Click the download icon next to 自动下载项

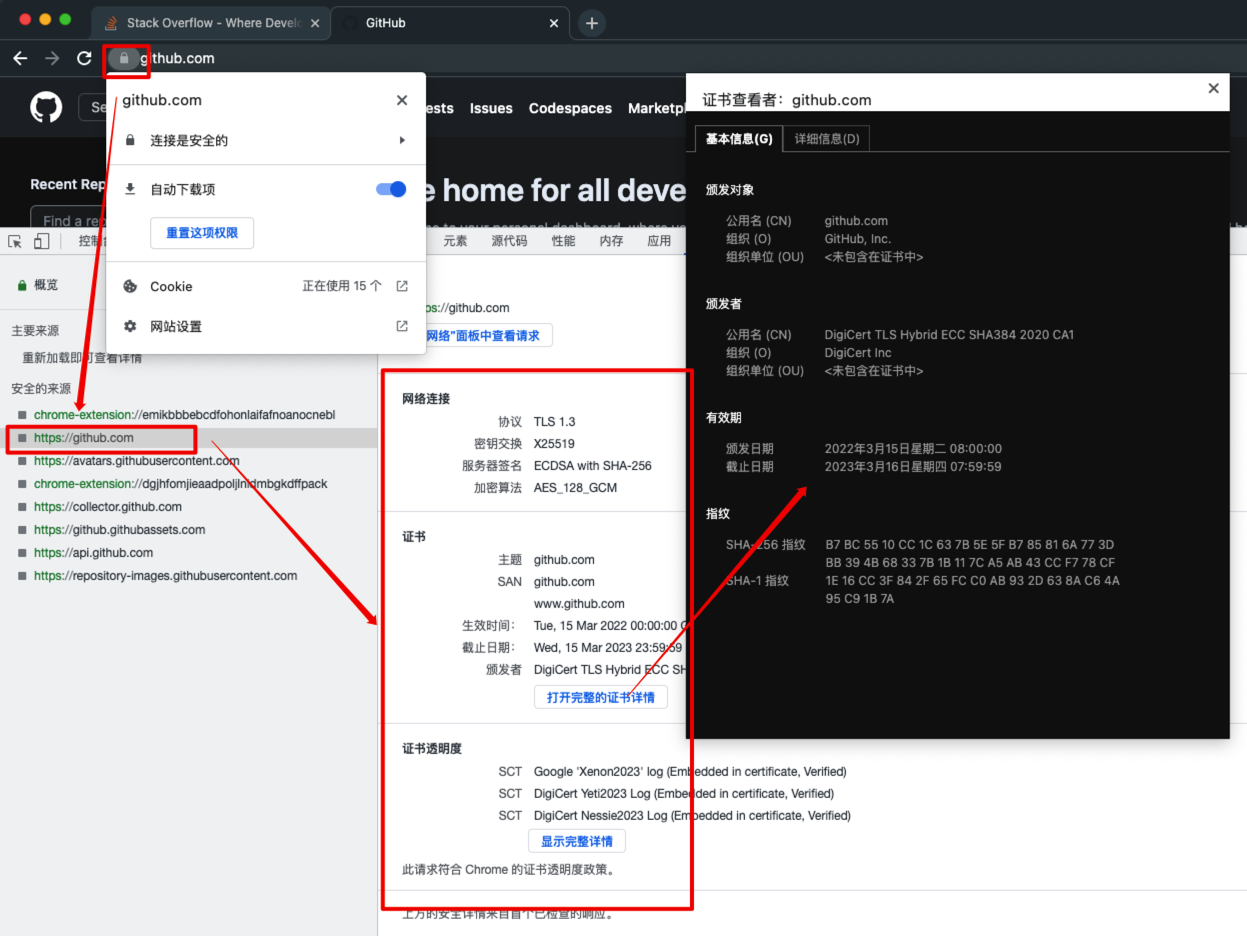point(130,189)
